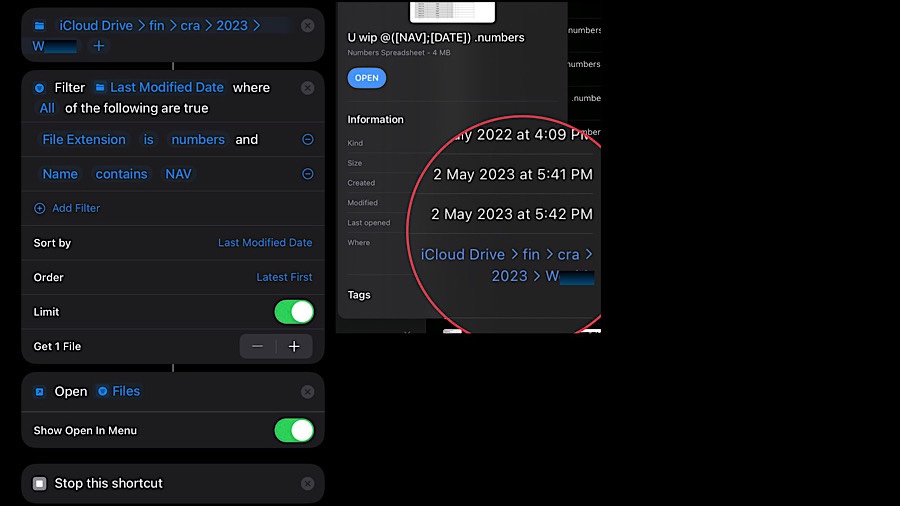Select the Files variable in Open action
This screenshot has width=900, height=506.
point(119,391)
